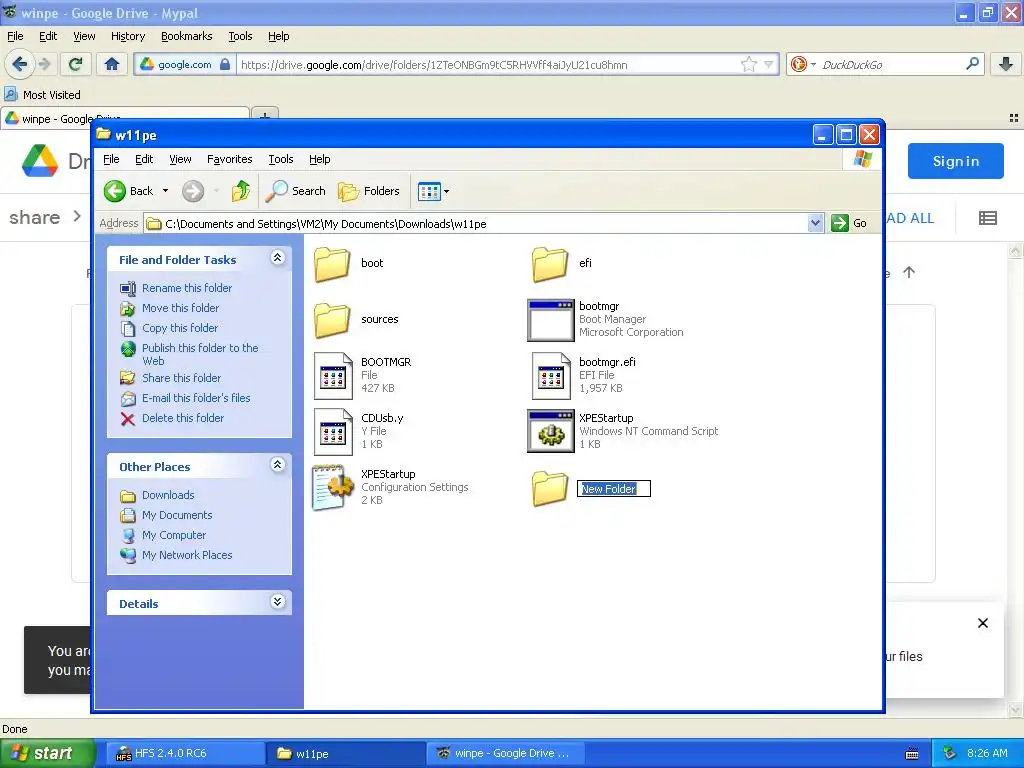This screenshot has height=768, width=1024.
Task: Open the boot folder icon
Action: pos(332,264)
